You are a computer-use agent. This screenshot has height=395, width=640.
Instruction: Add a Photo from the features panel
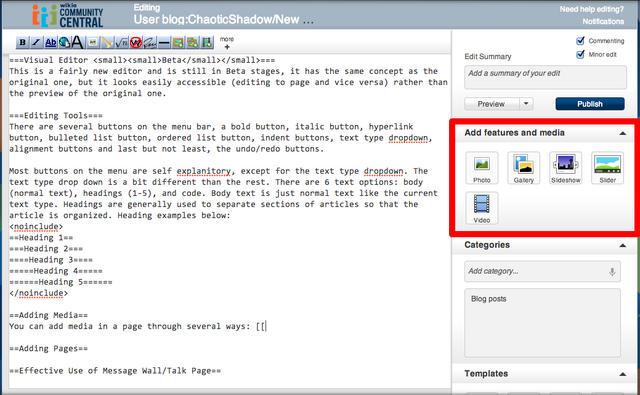pyautogui.click(x=482, y=168)
